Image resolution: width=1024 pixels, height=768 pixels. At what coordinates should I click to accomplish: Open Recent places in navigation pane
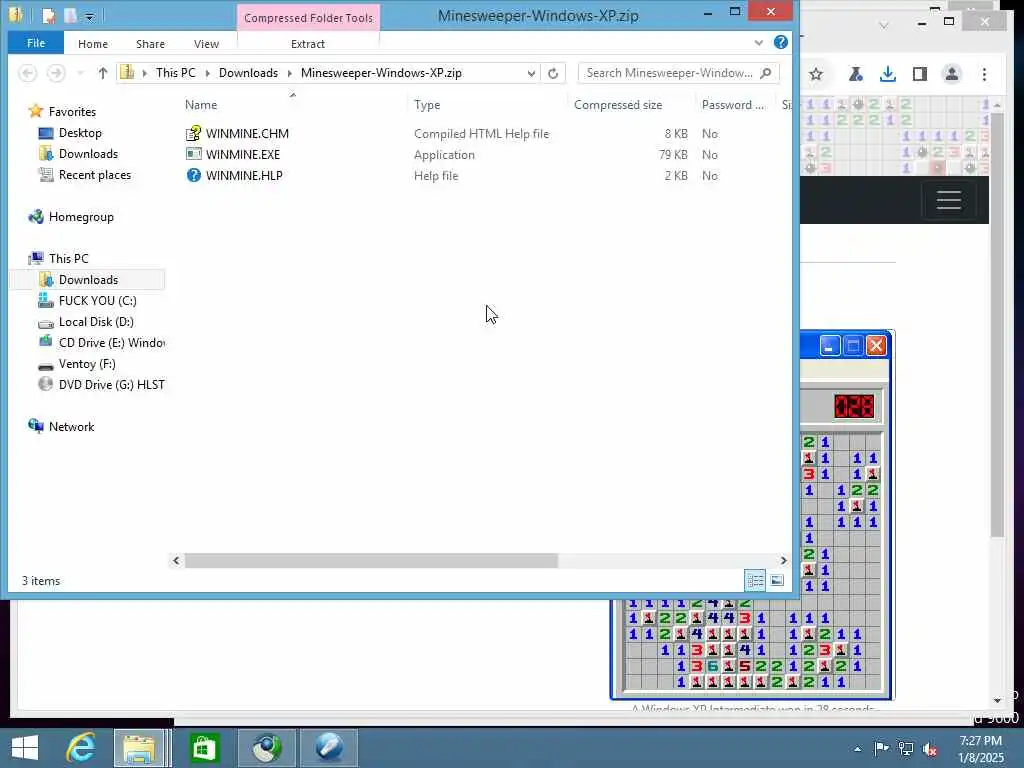click(x=95, y=174)
